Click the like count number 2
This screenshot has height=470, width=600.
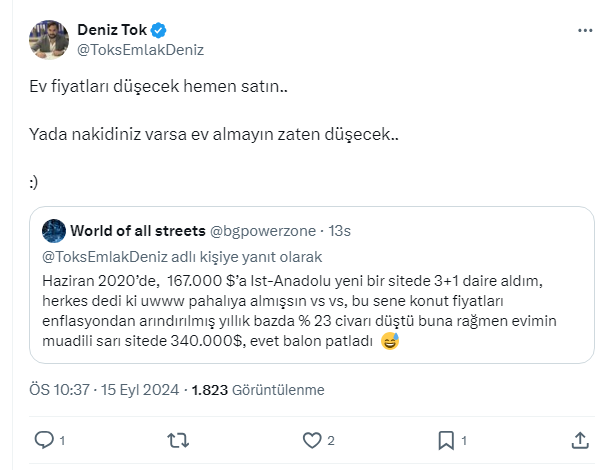pyautogui.click(x=331, y=440)
